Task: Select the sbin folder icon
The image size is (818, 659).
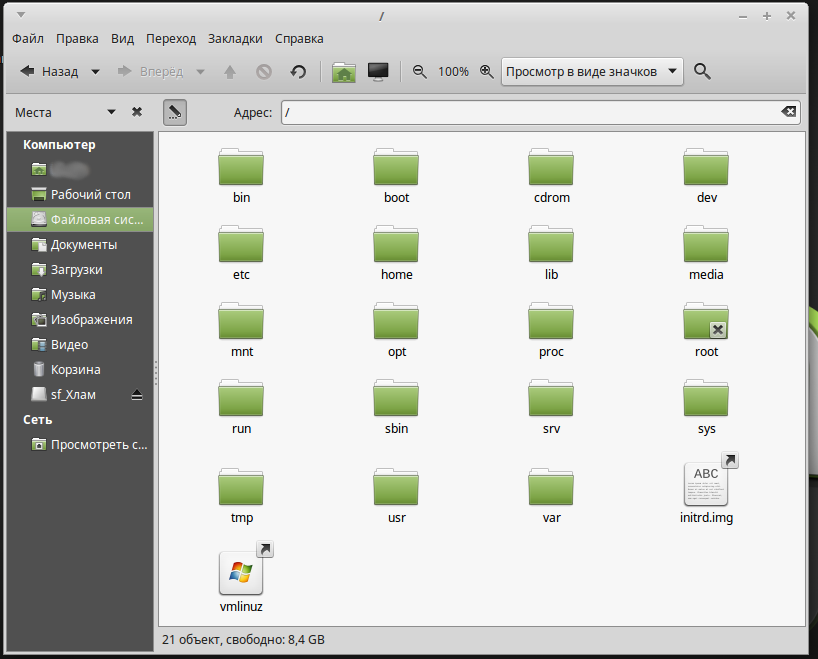Action: (396, 399)
